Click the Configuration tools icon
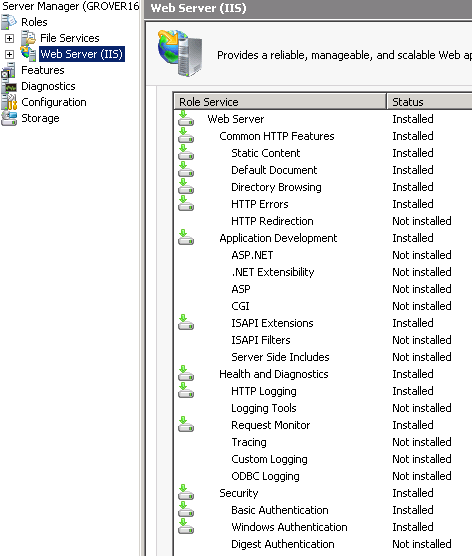472x556 pixels. 9,102
